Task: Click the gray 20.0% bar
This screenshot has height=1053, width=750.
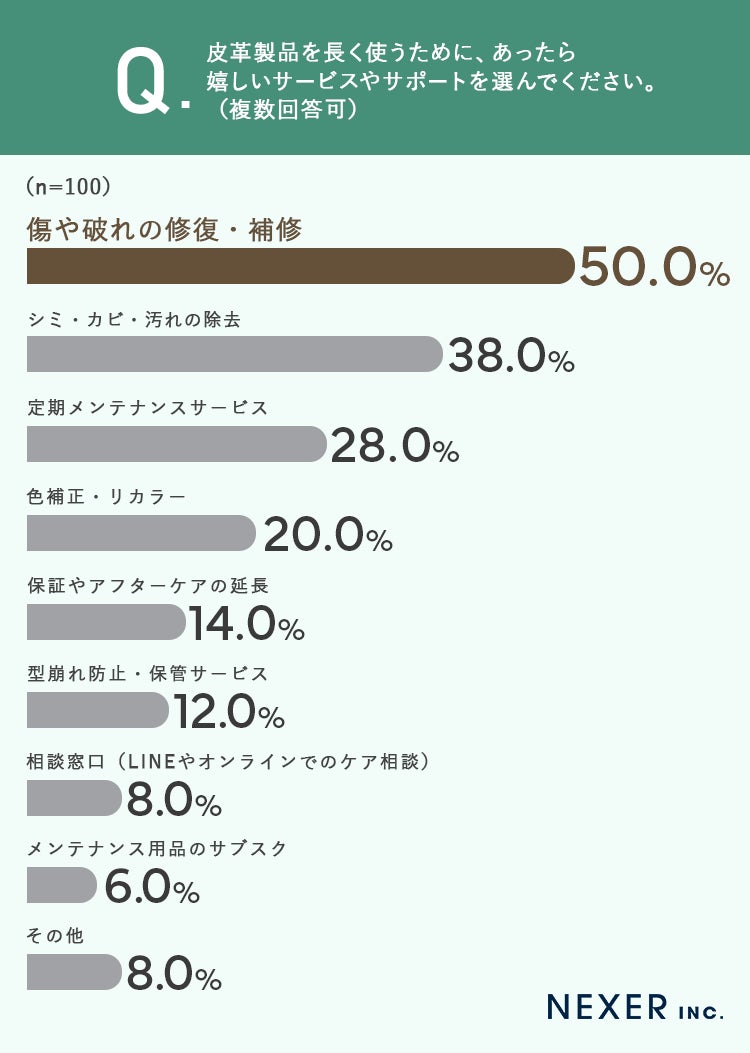Action: pos(141,533)
